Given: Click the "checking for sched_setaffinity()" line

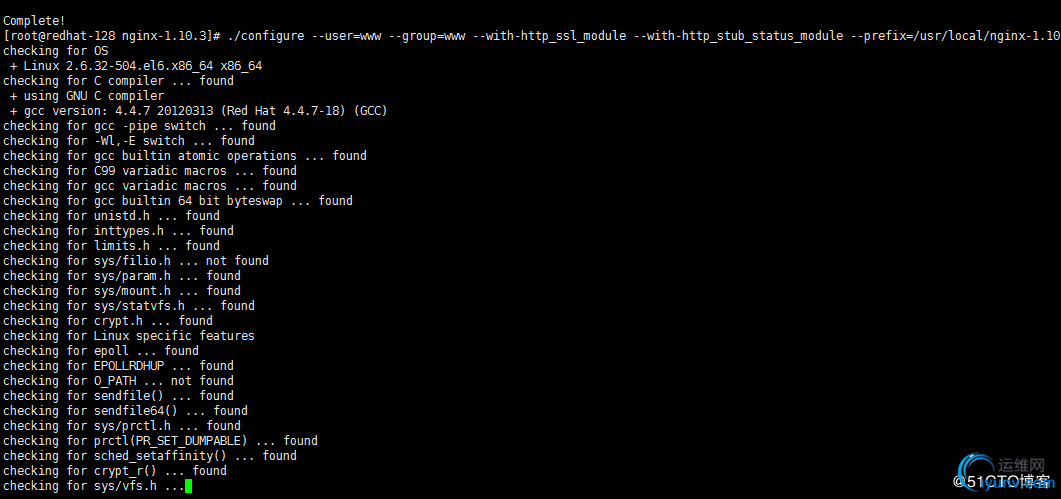Looking at the screenshot, I should click(150, 456).
